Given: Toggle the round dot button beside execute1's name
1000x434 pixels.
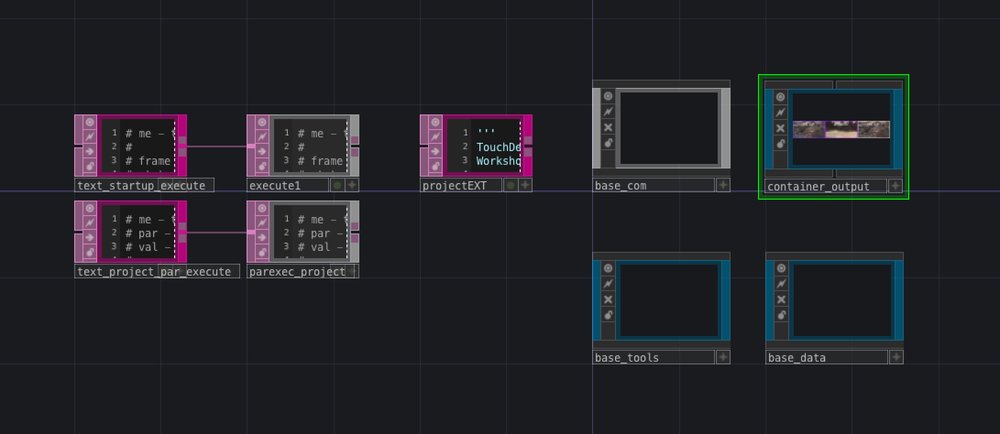Looking at the screenshot, I should [x=337, y=185].
